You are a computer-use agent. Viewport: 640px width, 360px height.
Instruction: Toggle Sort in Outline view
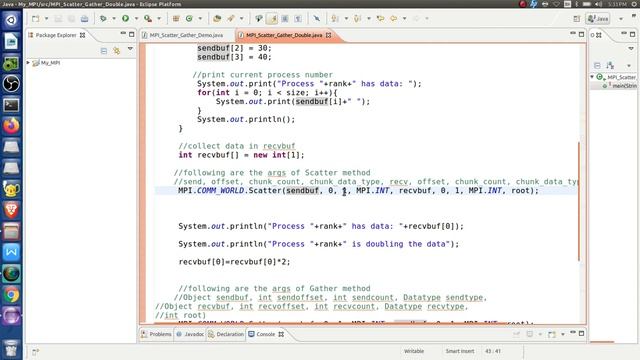tap(610, 65)
